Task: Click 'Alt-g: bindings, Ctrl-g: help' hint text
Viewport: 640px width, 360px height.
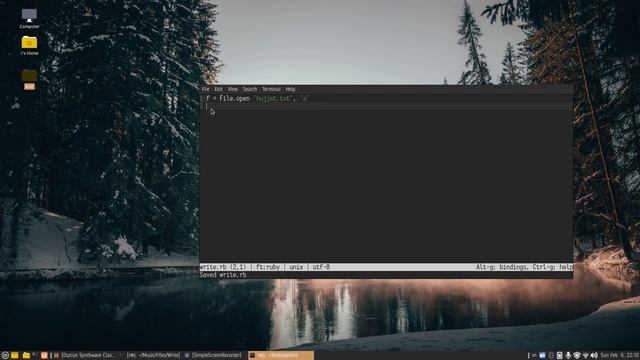Action: [524, 267]
